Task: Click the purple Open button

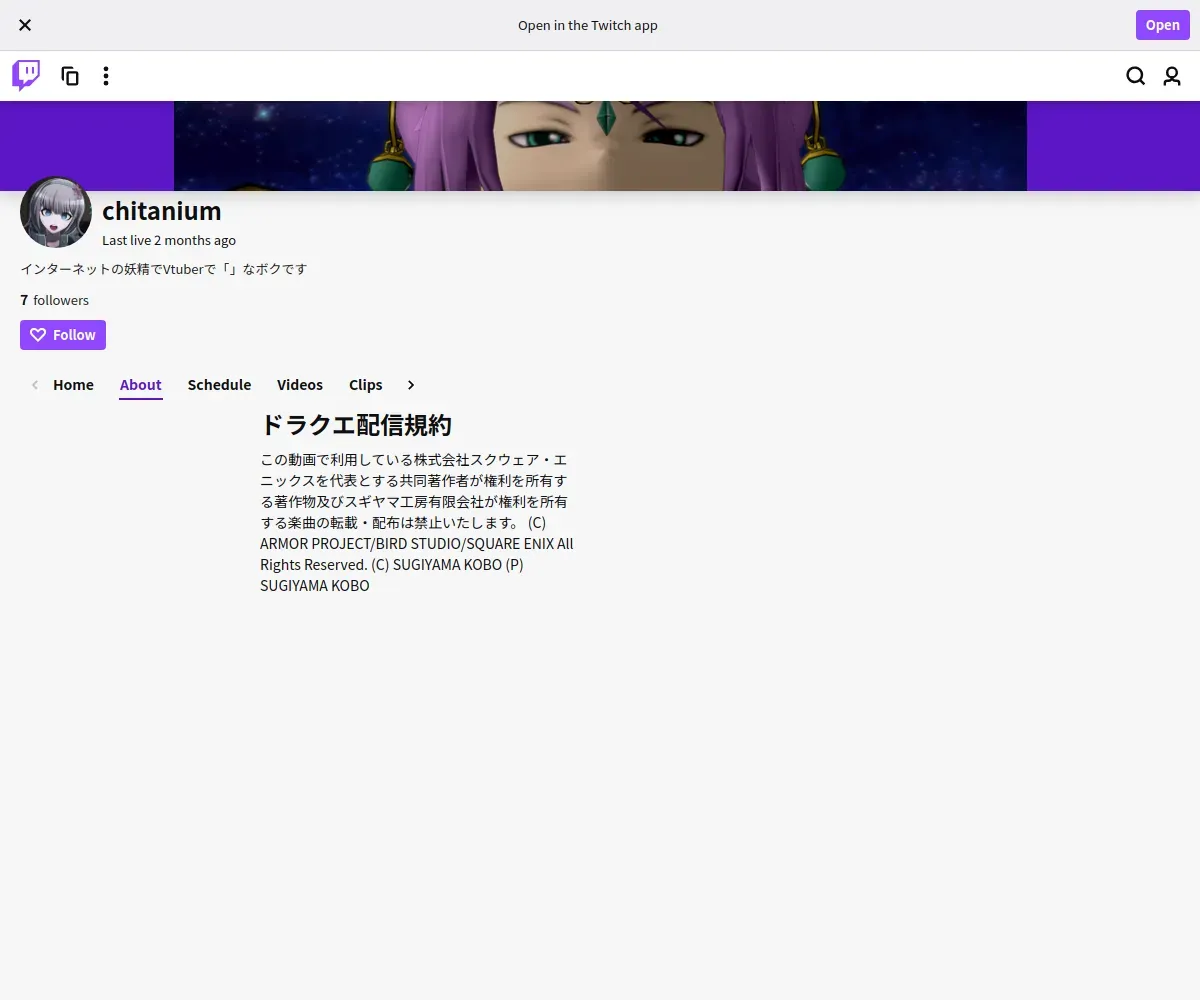Action: point(1162,25)
